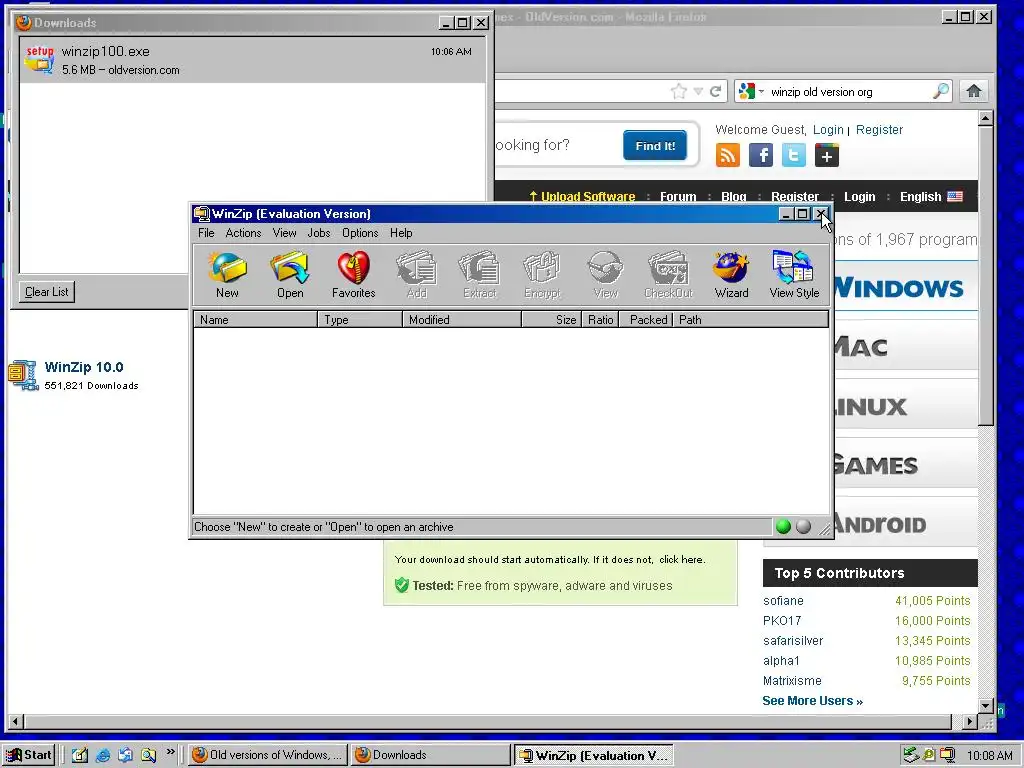1024x768 pixels.
Task: Open the File menu in WinZip
Action: (x=206, y=233)
